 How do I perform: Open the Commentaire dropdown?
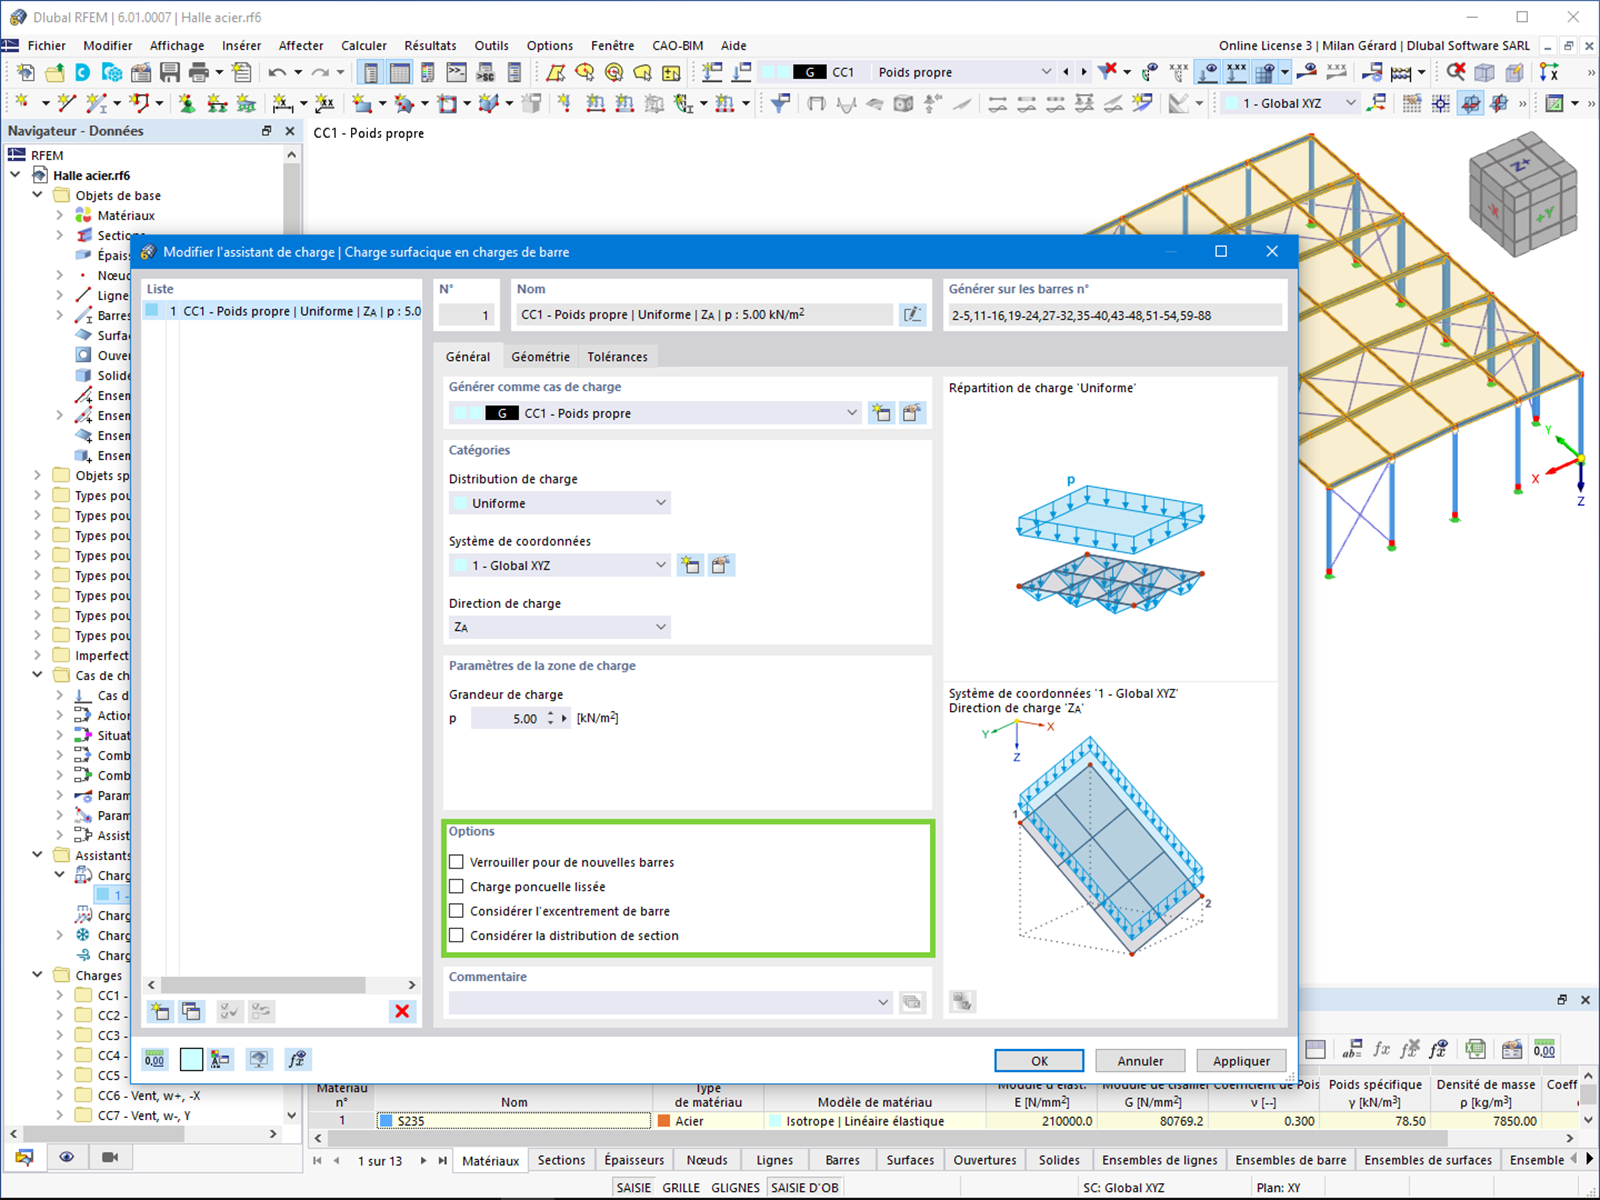(670, 1002)
